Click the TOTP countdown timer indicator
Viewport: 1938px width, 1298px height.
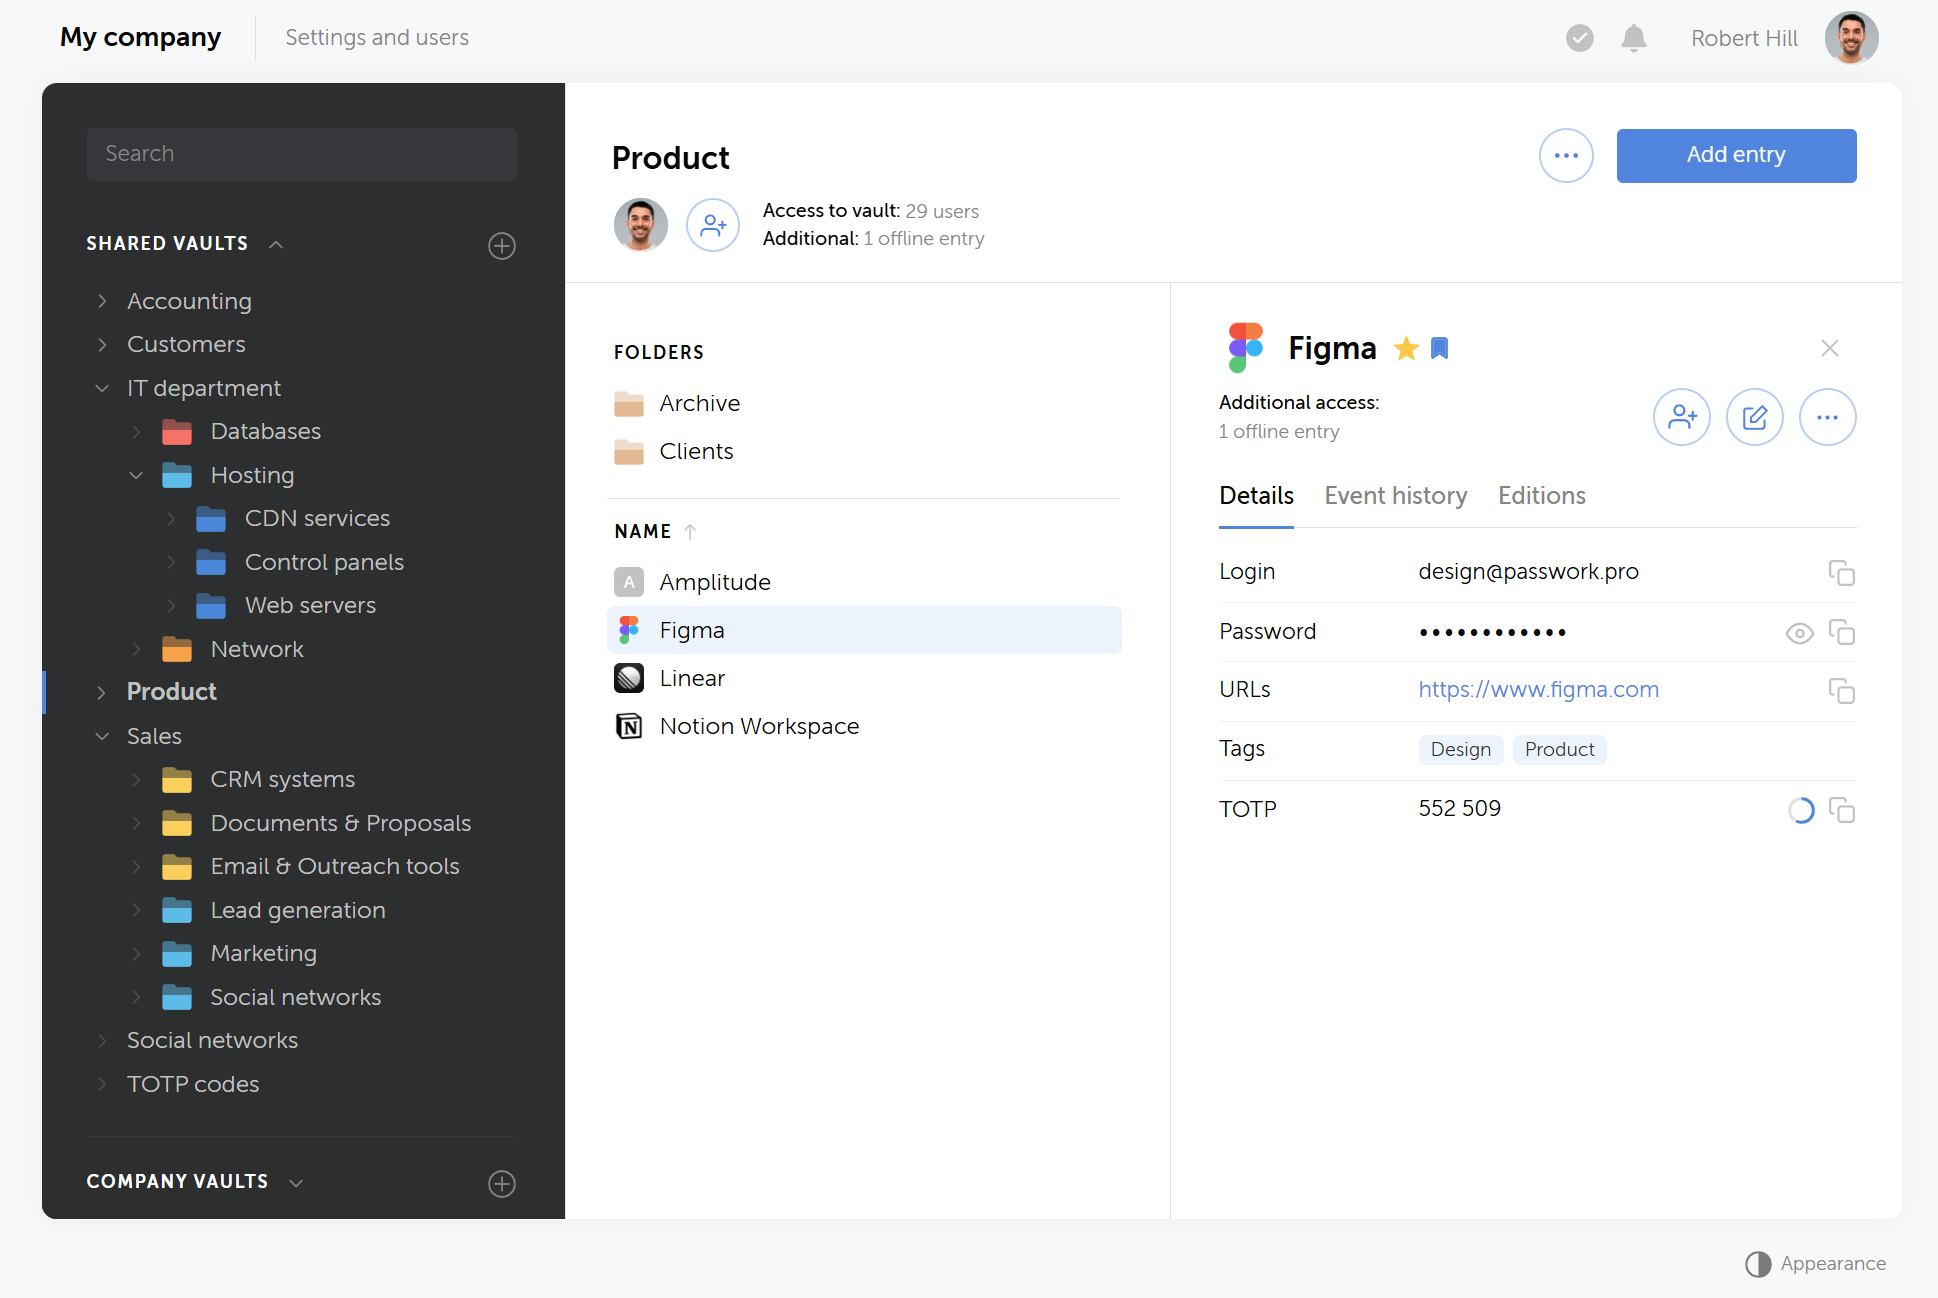click(1800, 810)
